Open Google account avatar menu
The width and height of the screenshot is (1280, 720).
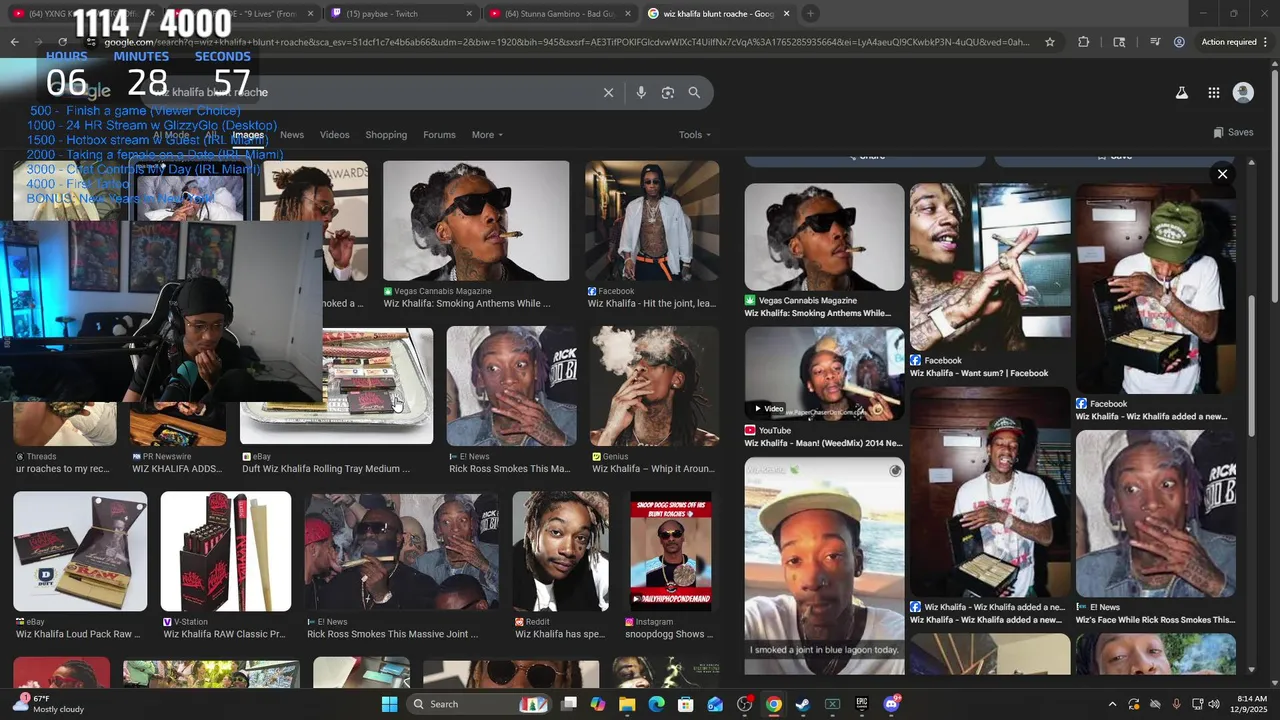[x=1243, y=92]
